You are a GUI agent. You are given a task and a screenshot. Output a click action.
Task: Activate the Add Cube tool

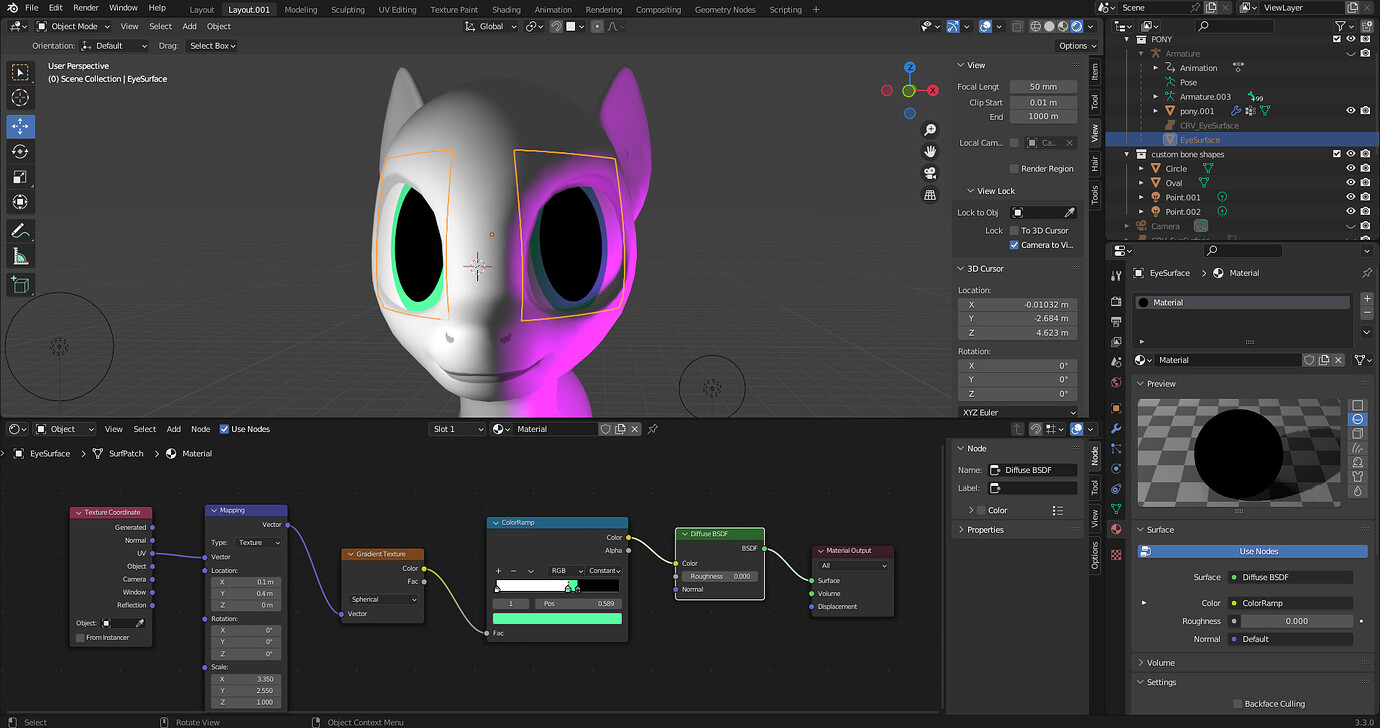(21, 285)
